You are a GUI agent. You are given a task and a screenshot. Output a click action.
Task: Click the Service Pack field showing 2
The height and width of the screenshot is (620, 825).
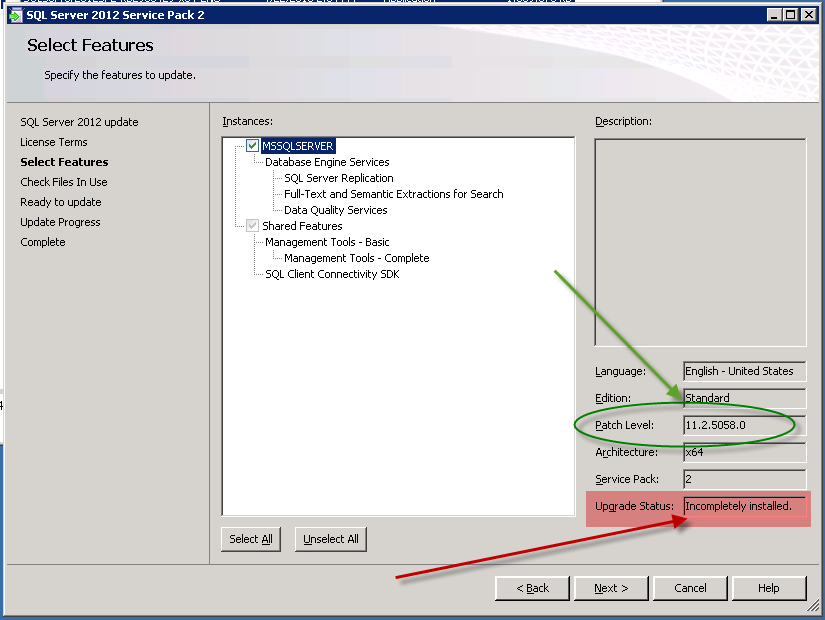[x=744, y=479]
